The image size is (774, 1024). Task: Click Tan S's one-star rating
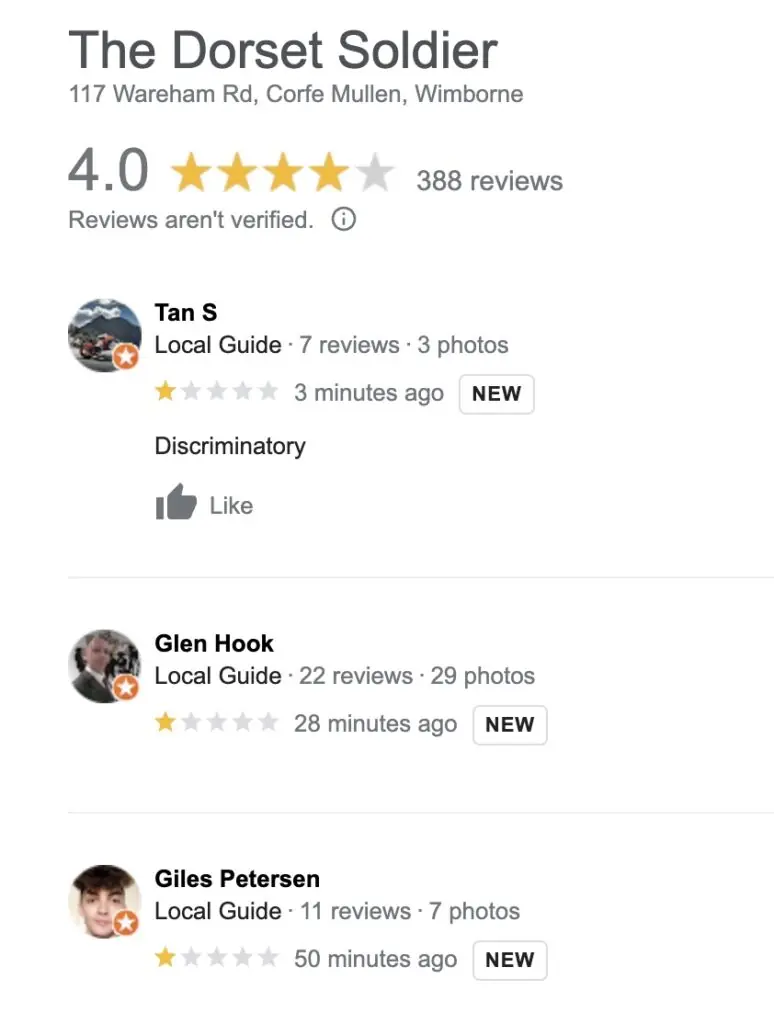216,392
